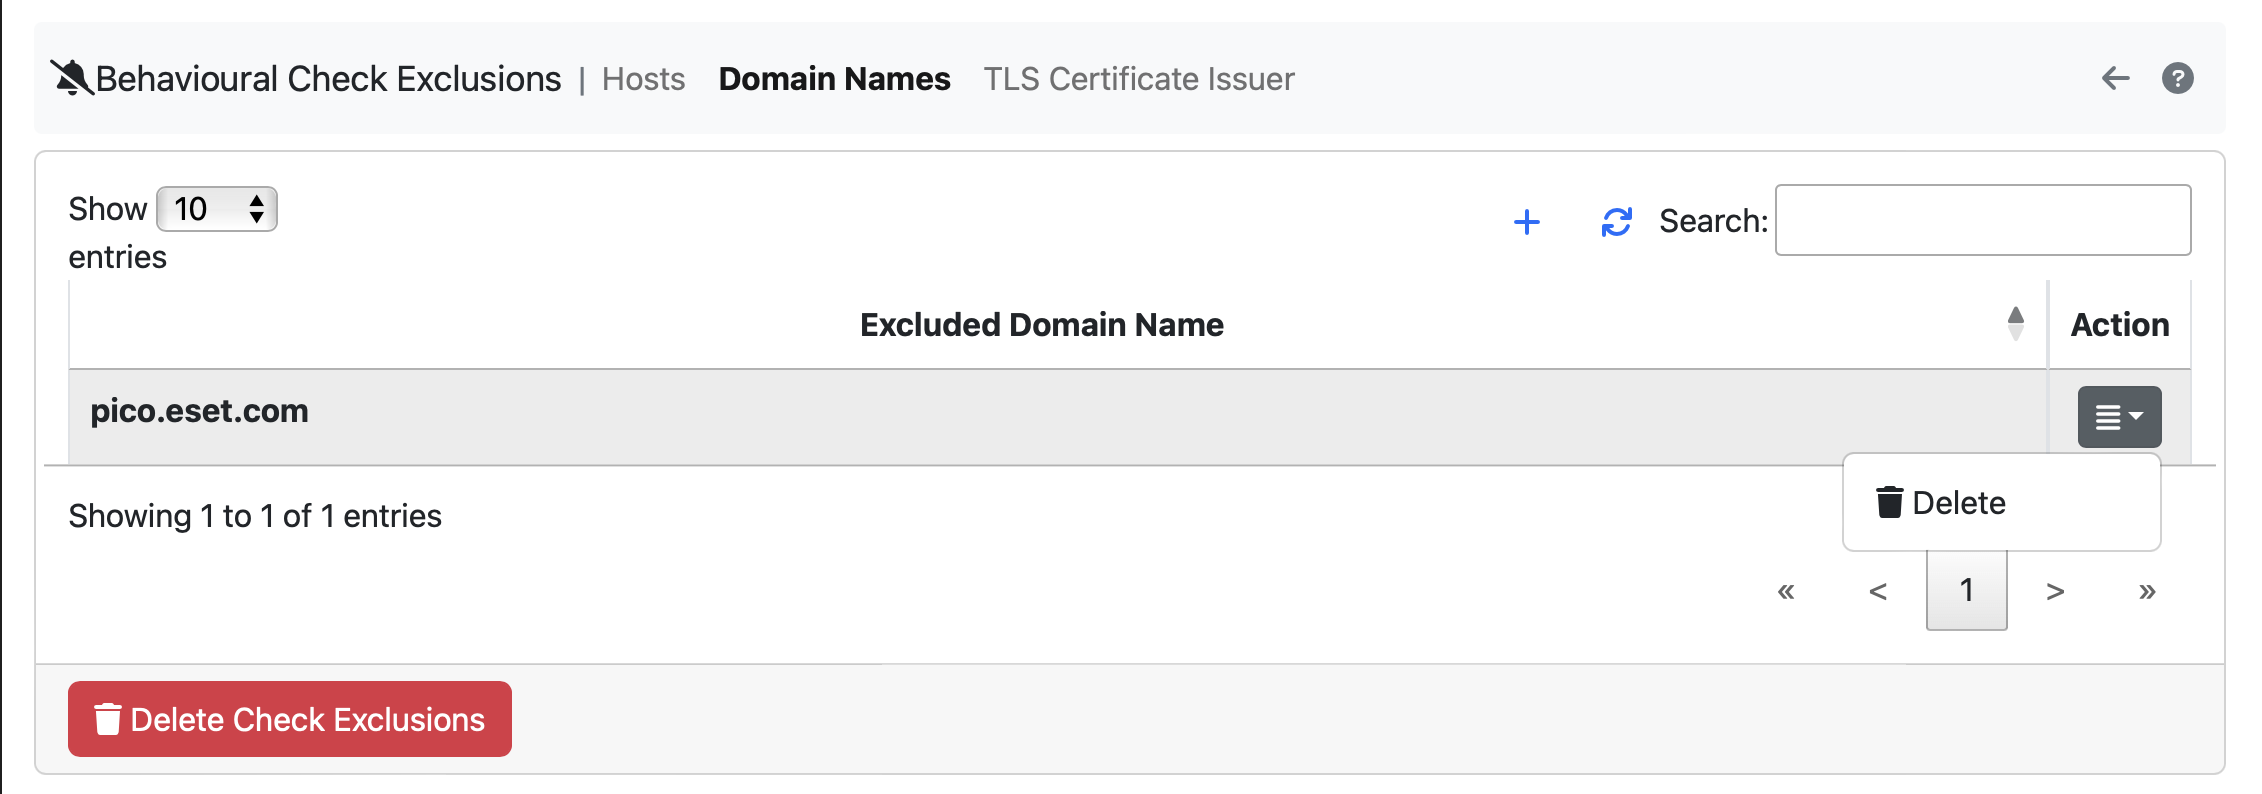
Task: Select the pico.eset.com table row
Action: [900, 411]
